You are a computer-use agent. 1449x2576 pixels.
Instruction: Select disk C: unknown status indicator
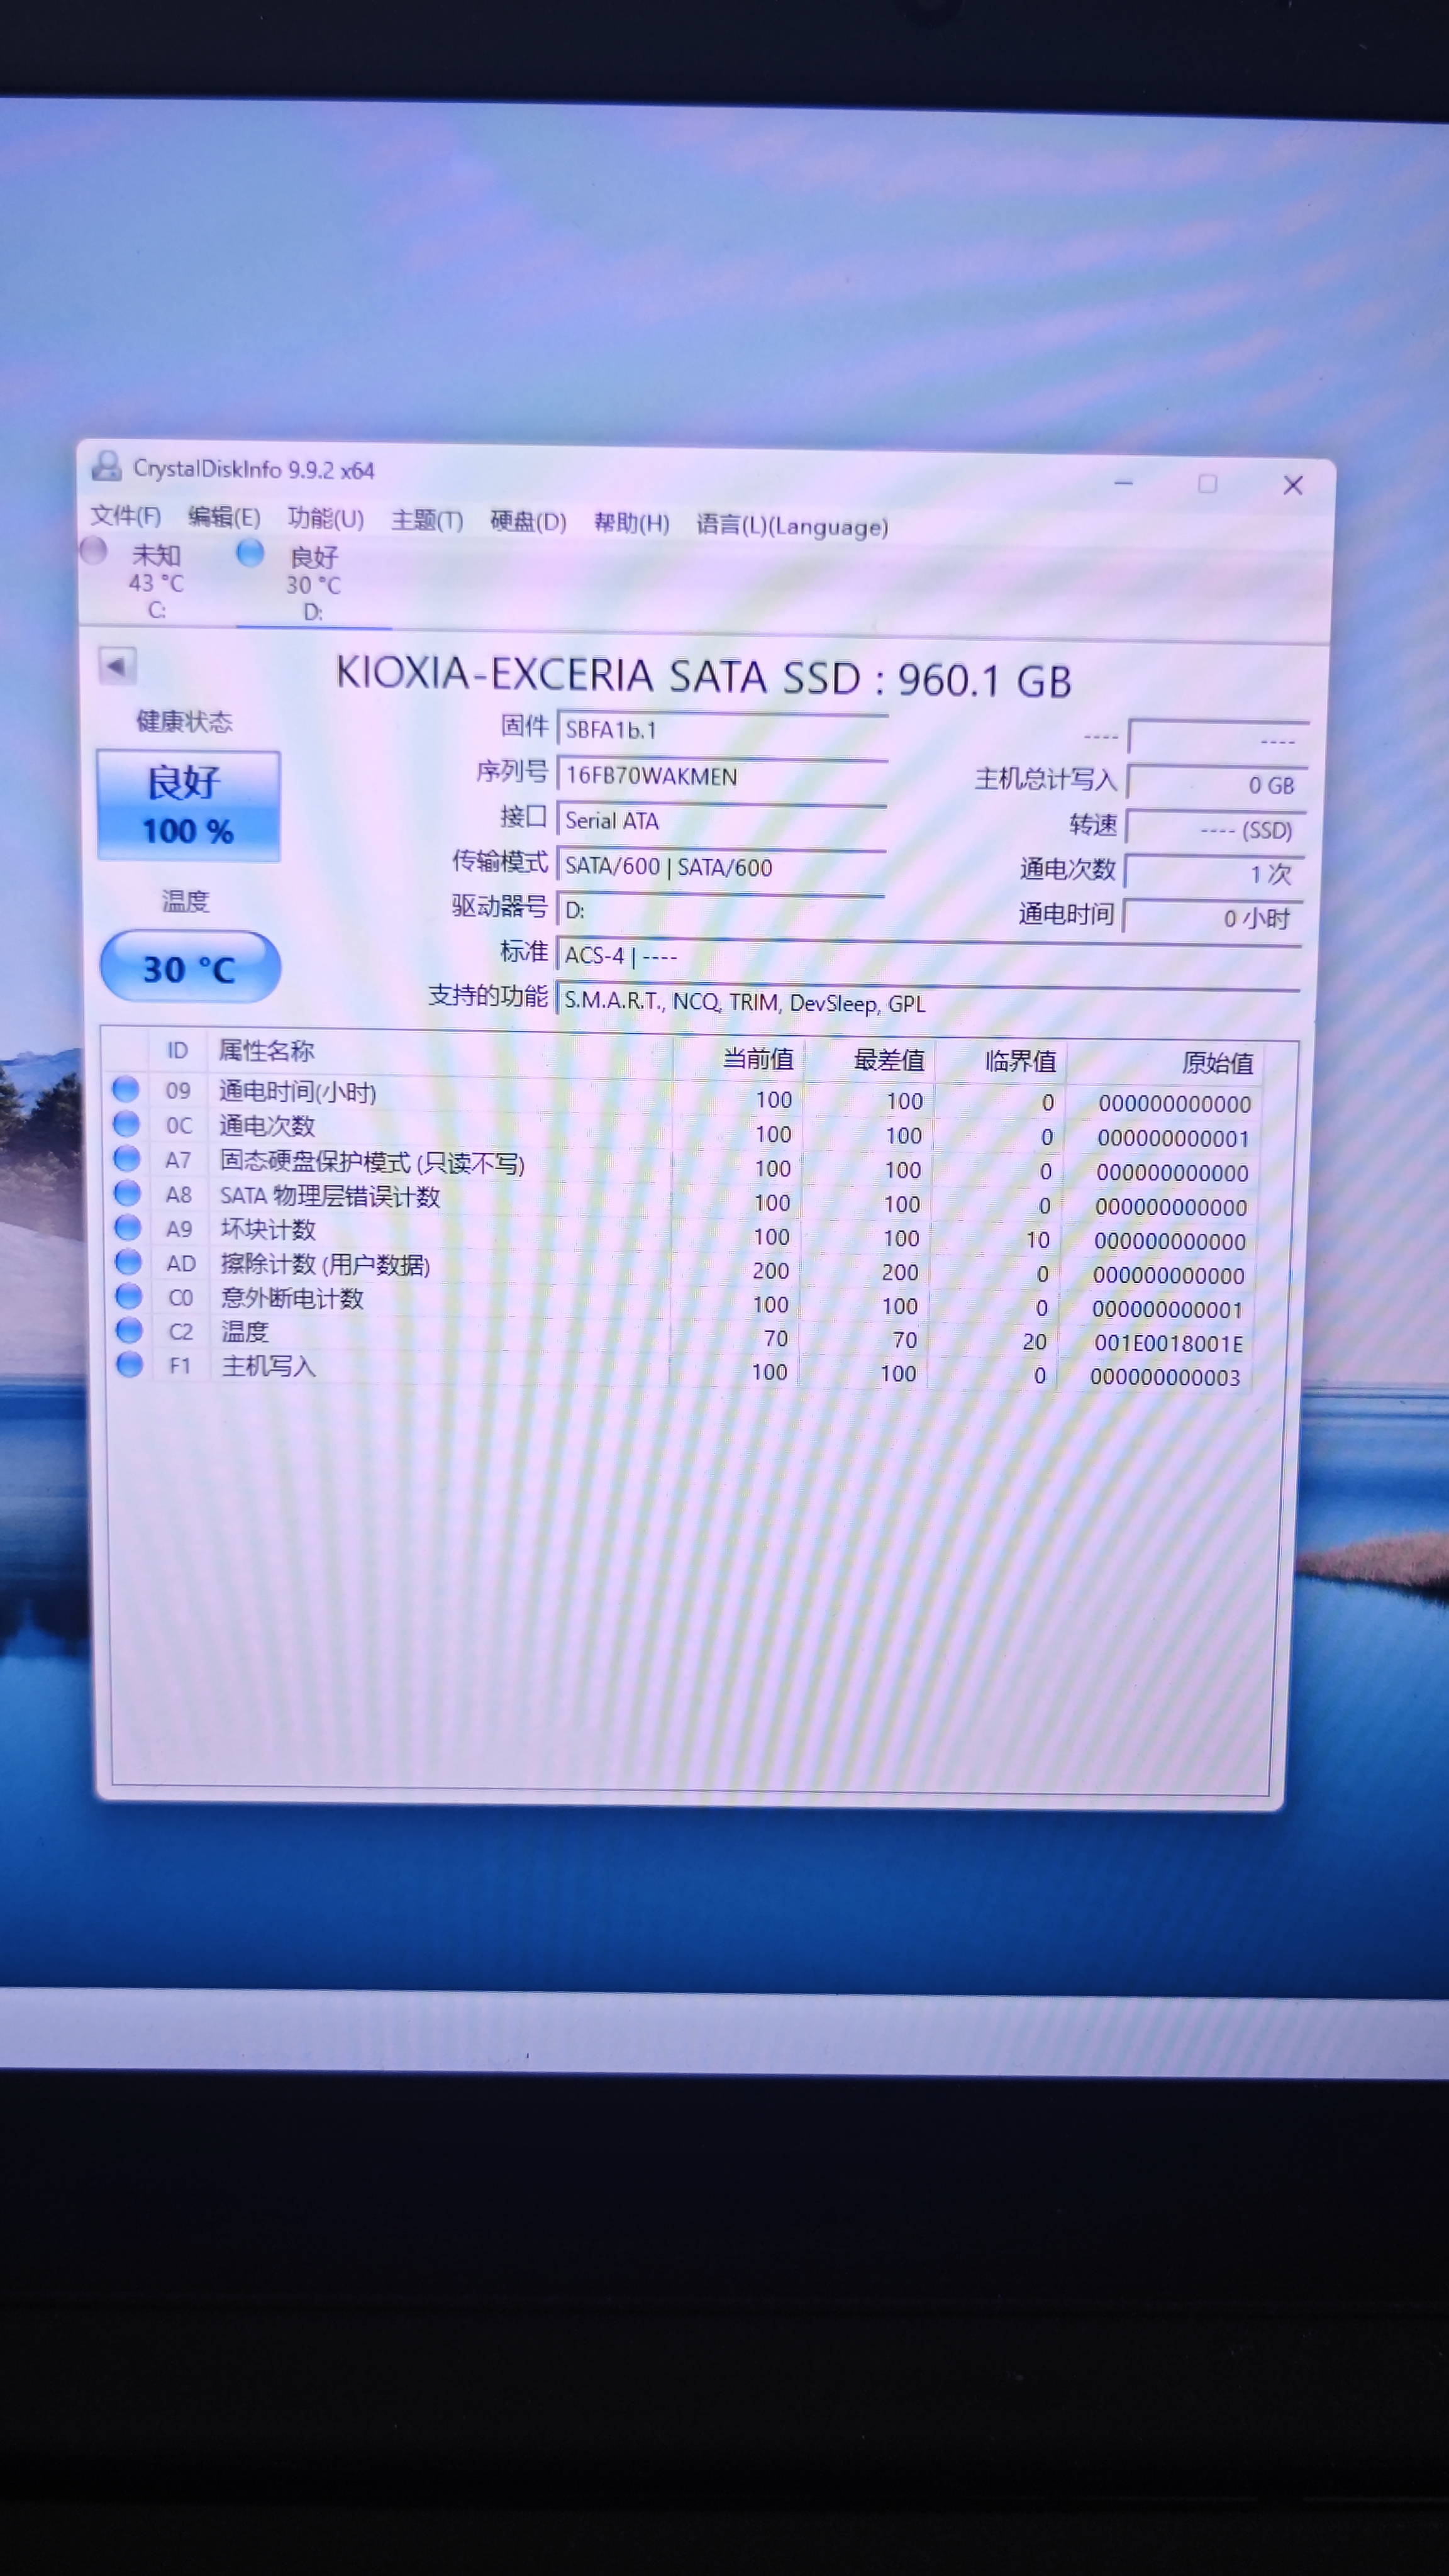94,551
